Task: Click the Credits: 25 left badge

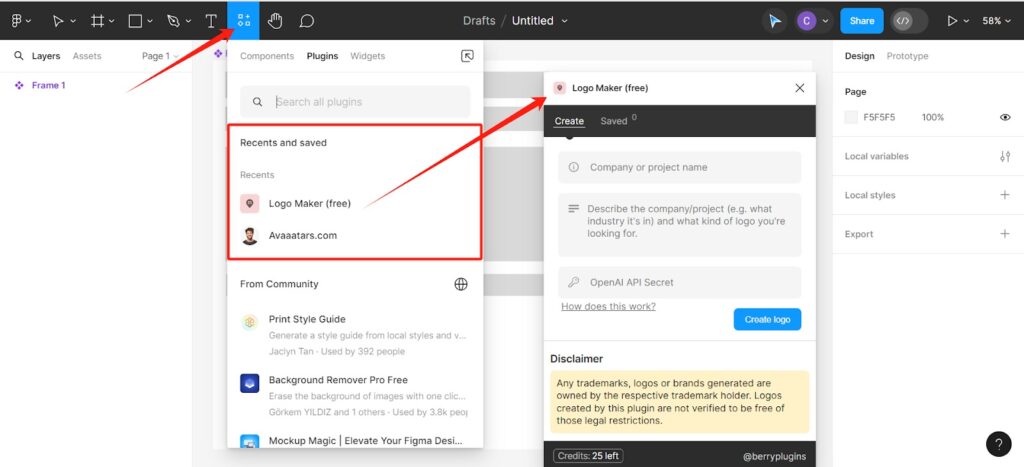Action: 588,456
